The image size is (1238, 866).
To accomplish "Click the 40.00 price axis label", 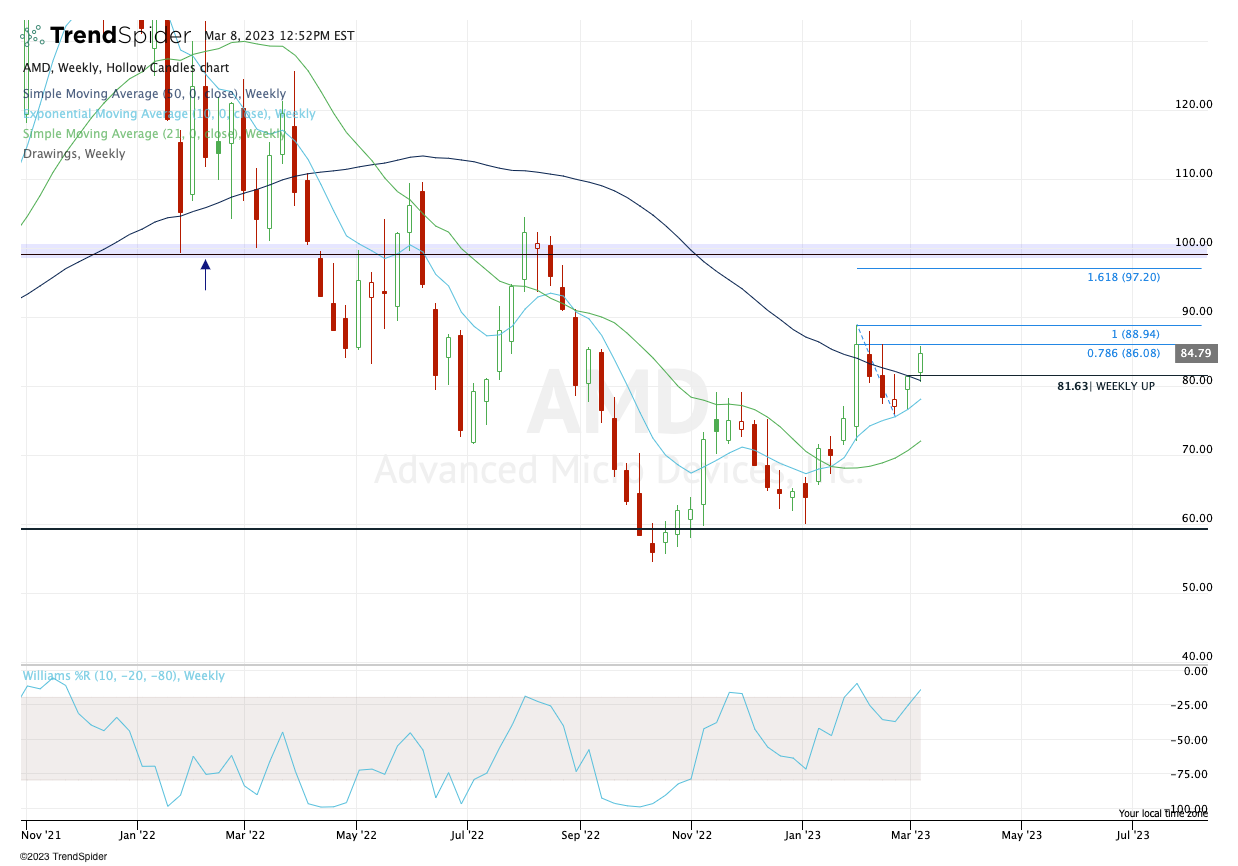I will click(x=1197, y=656).
